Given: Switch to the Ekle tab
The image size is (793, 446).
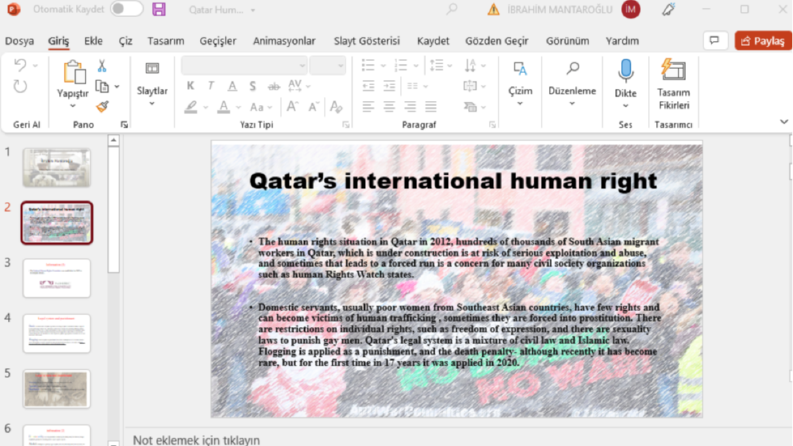Looking at the screenshot, I should coord(93,41).
